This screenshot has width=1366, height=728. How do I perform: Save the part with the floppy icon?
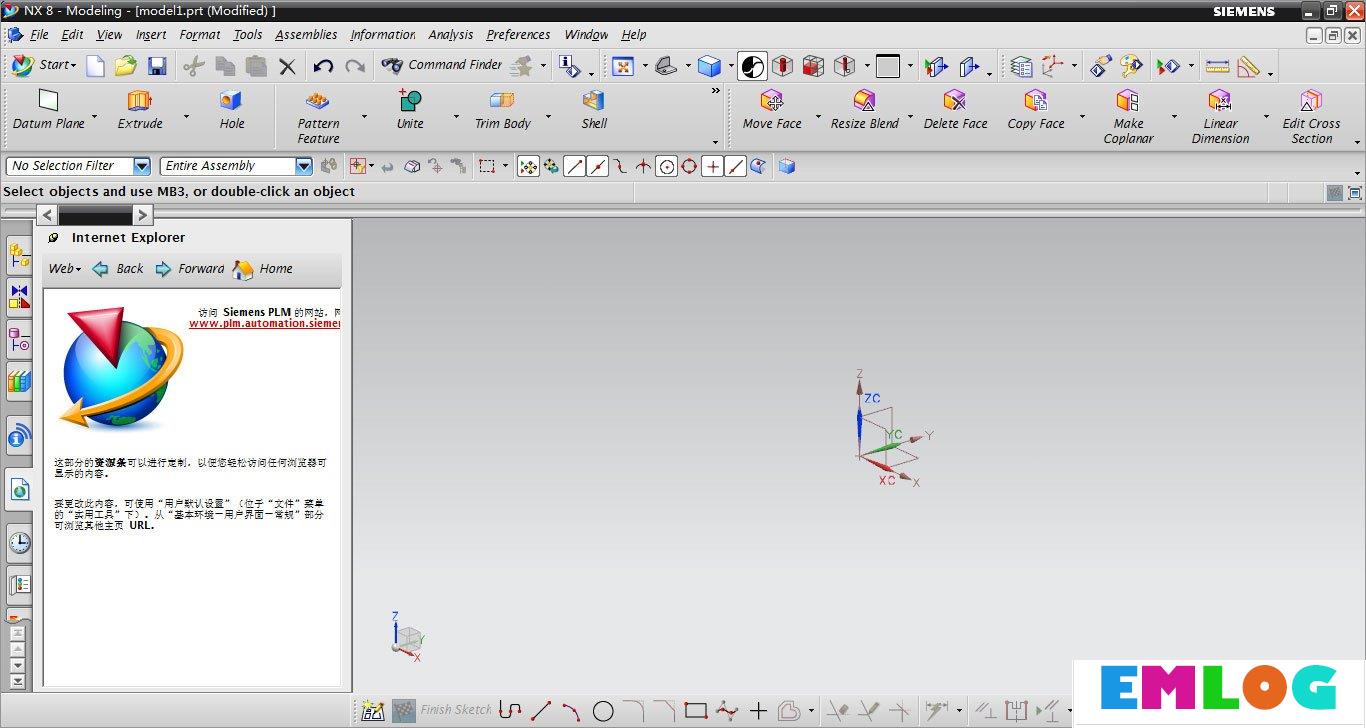[157, 66]
